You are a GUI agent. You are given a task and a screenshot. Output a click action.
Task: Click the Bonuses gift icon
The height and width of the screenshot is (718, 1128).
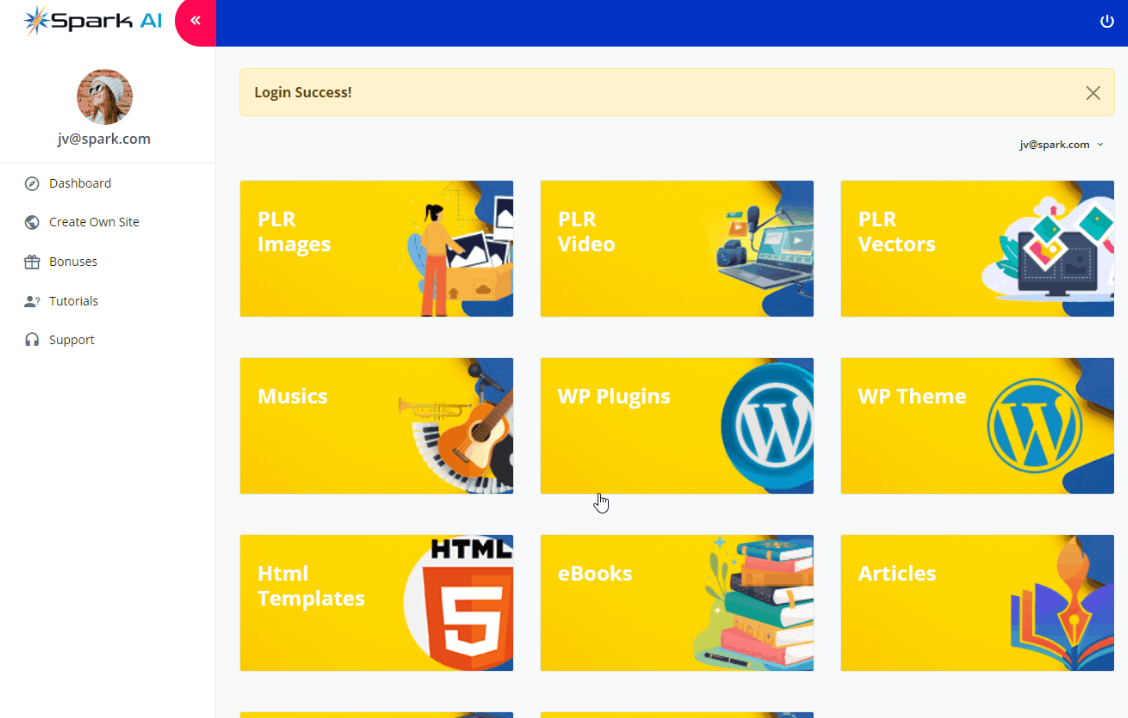pos(32,262)
